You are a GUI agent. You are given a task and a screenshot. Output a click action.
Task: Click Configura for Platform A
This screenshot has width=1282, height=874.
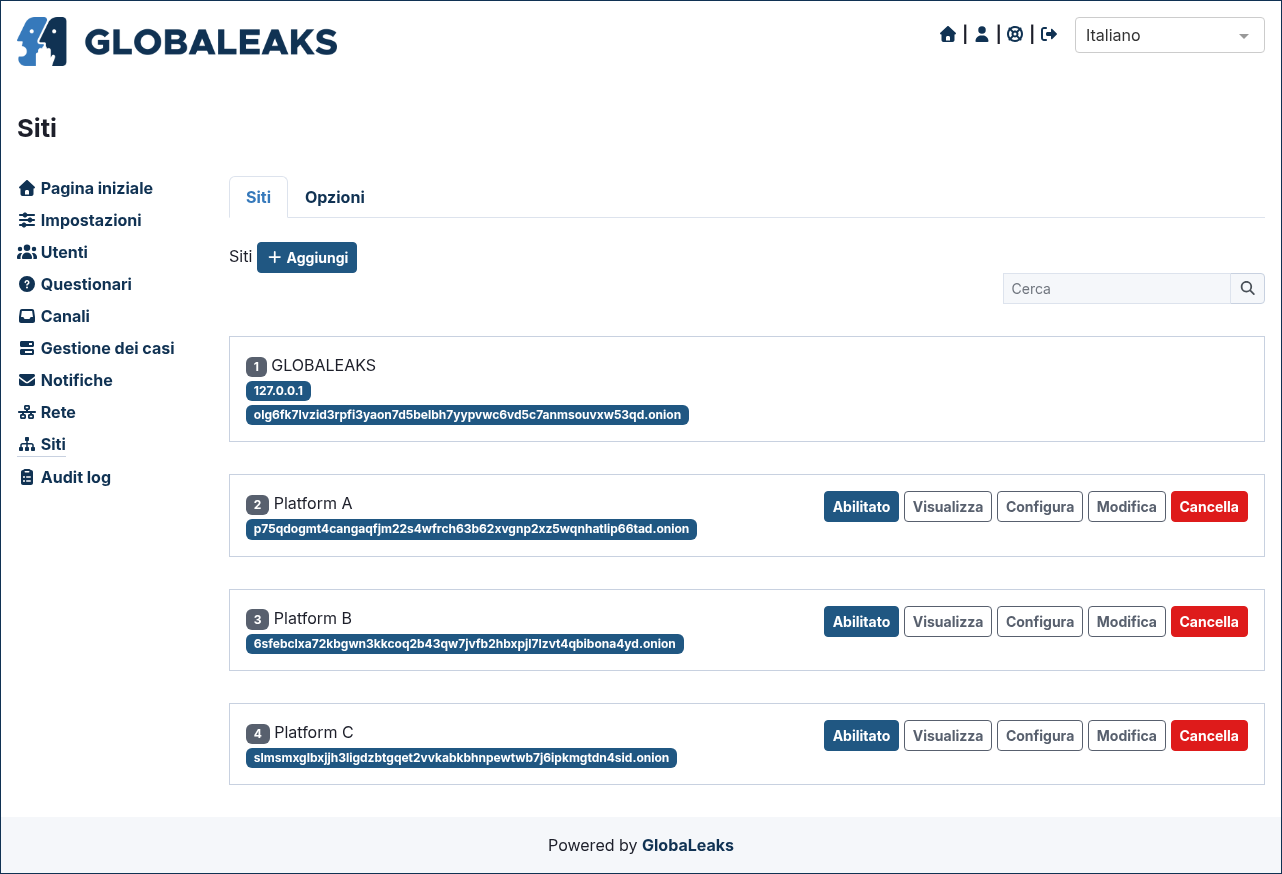pos(1040,506)
